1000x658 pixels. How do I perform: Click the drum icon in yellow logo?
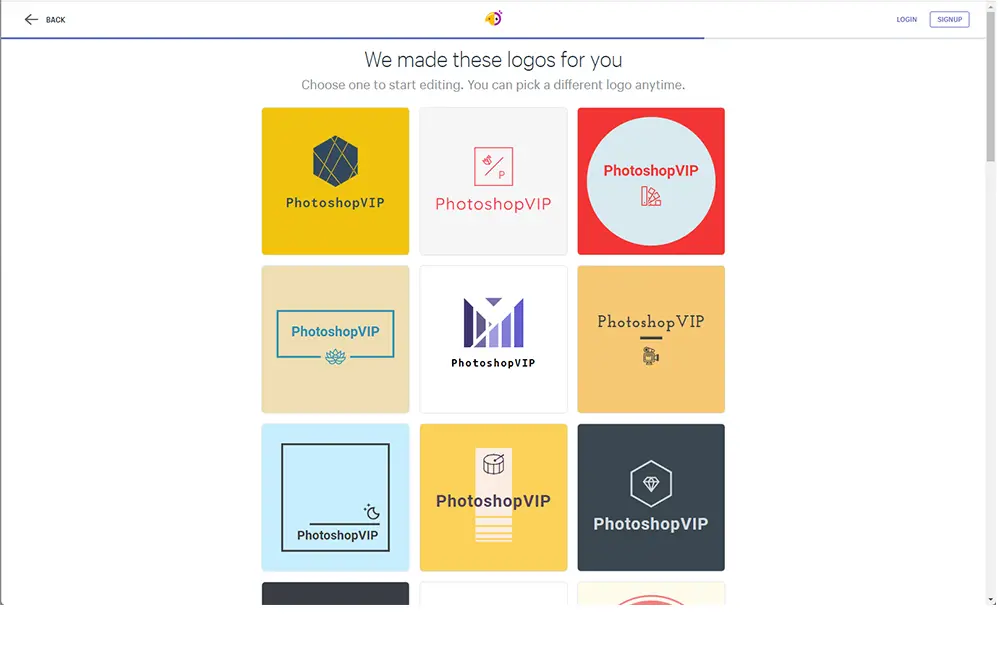click(494, 464)
